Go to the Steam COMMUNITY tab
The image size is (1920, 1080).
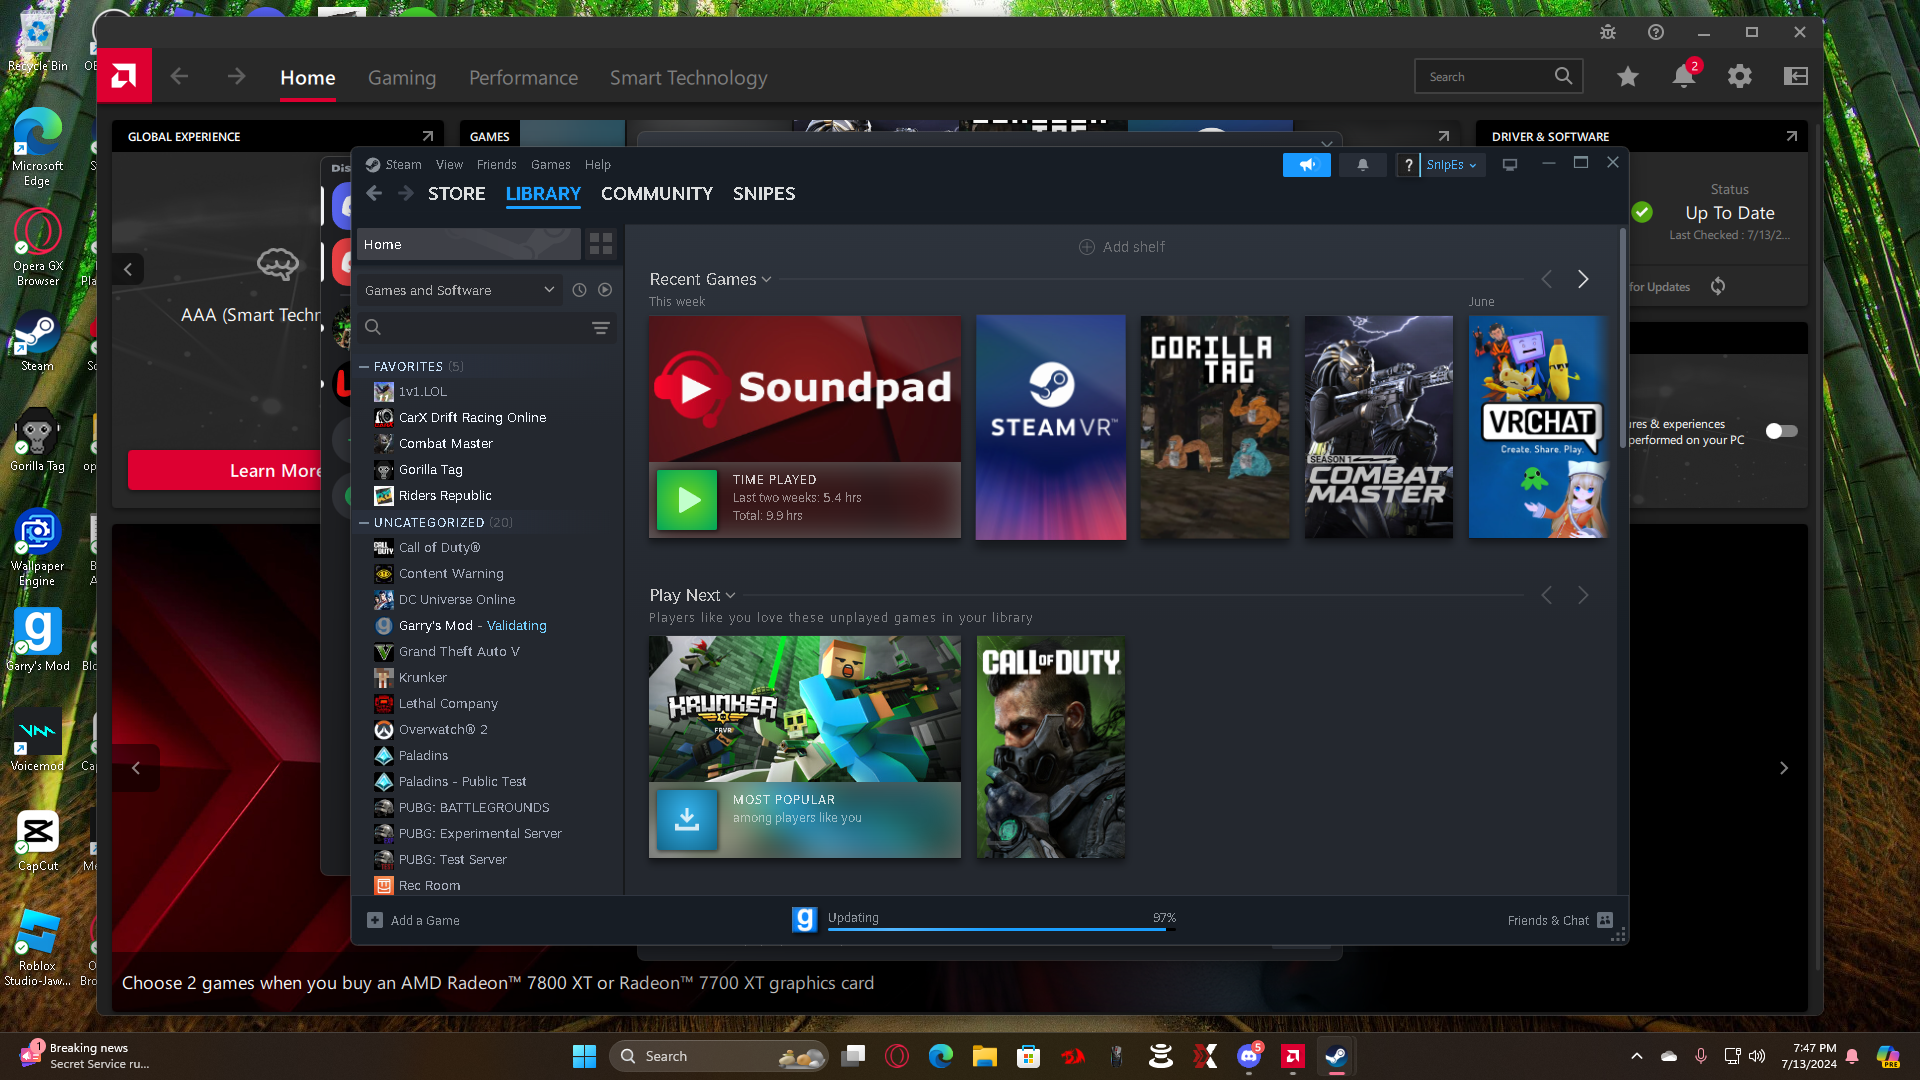[x=657, y=194]
